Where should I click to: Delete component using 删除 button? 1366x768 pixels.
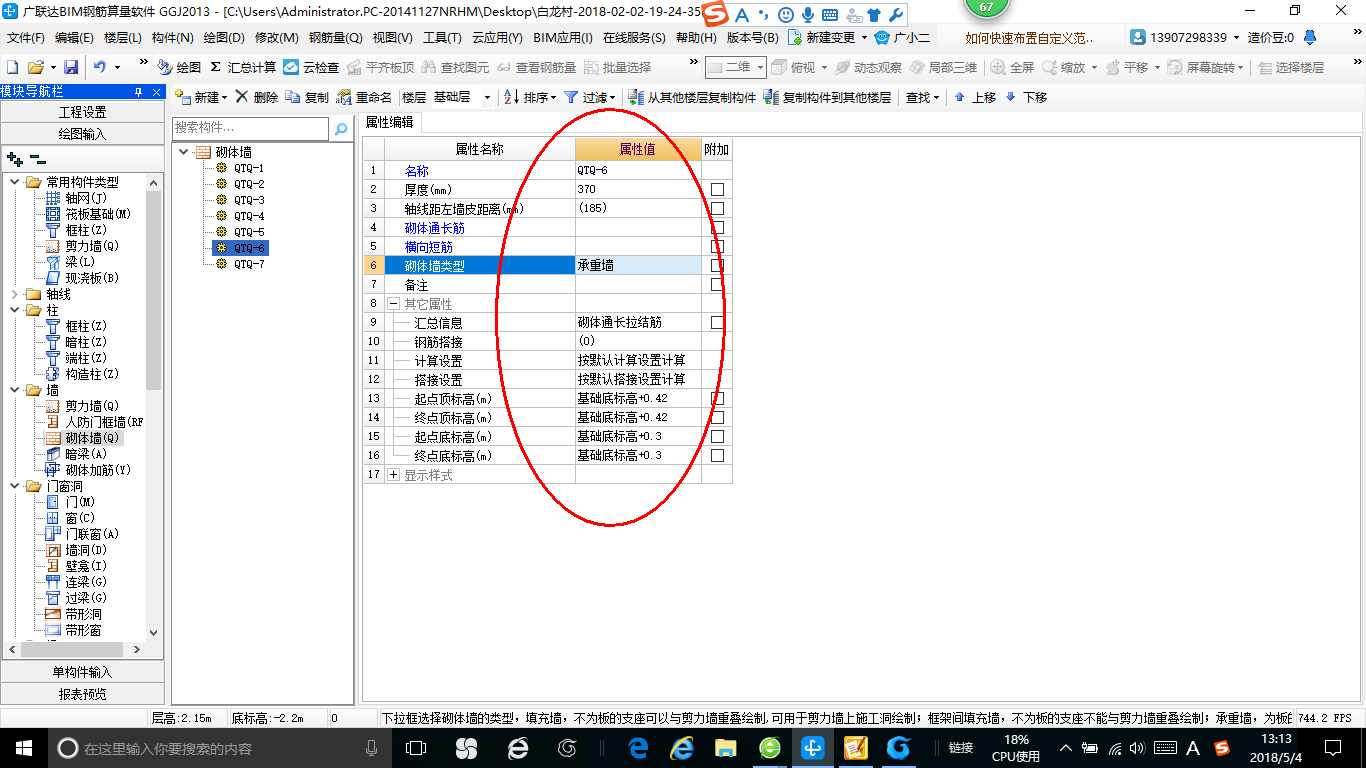257,97
